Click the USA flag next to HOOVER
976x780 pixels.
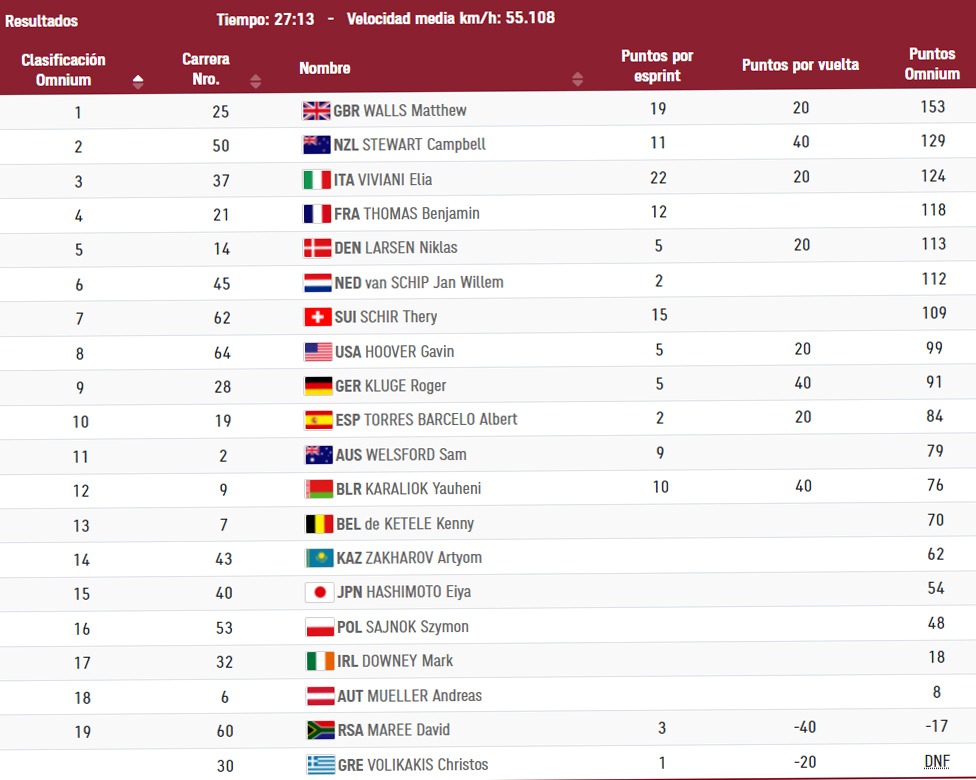317,352
